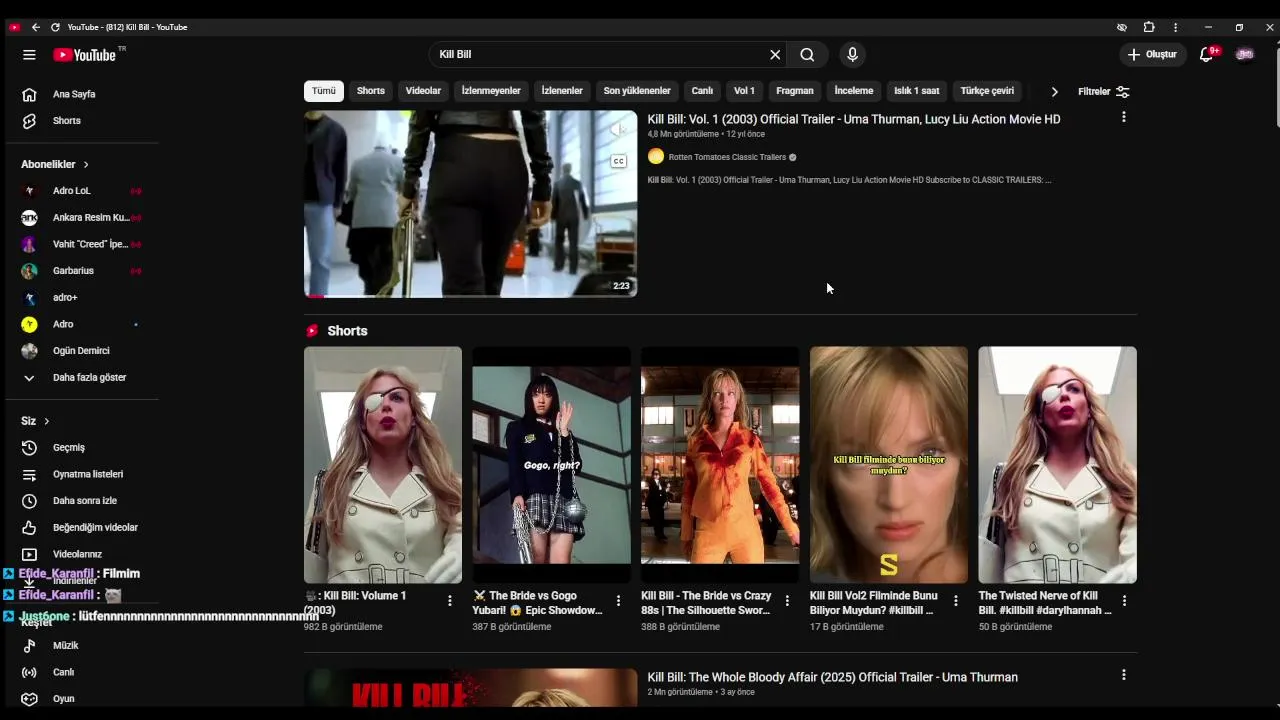Open options for Kill Bill: Volume 1 short
The image size is (1280, 720).
450,601
